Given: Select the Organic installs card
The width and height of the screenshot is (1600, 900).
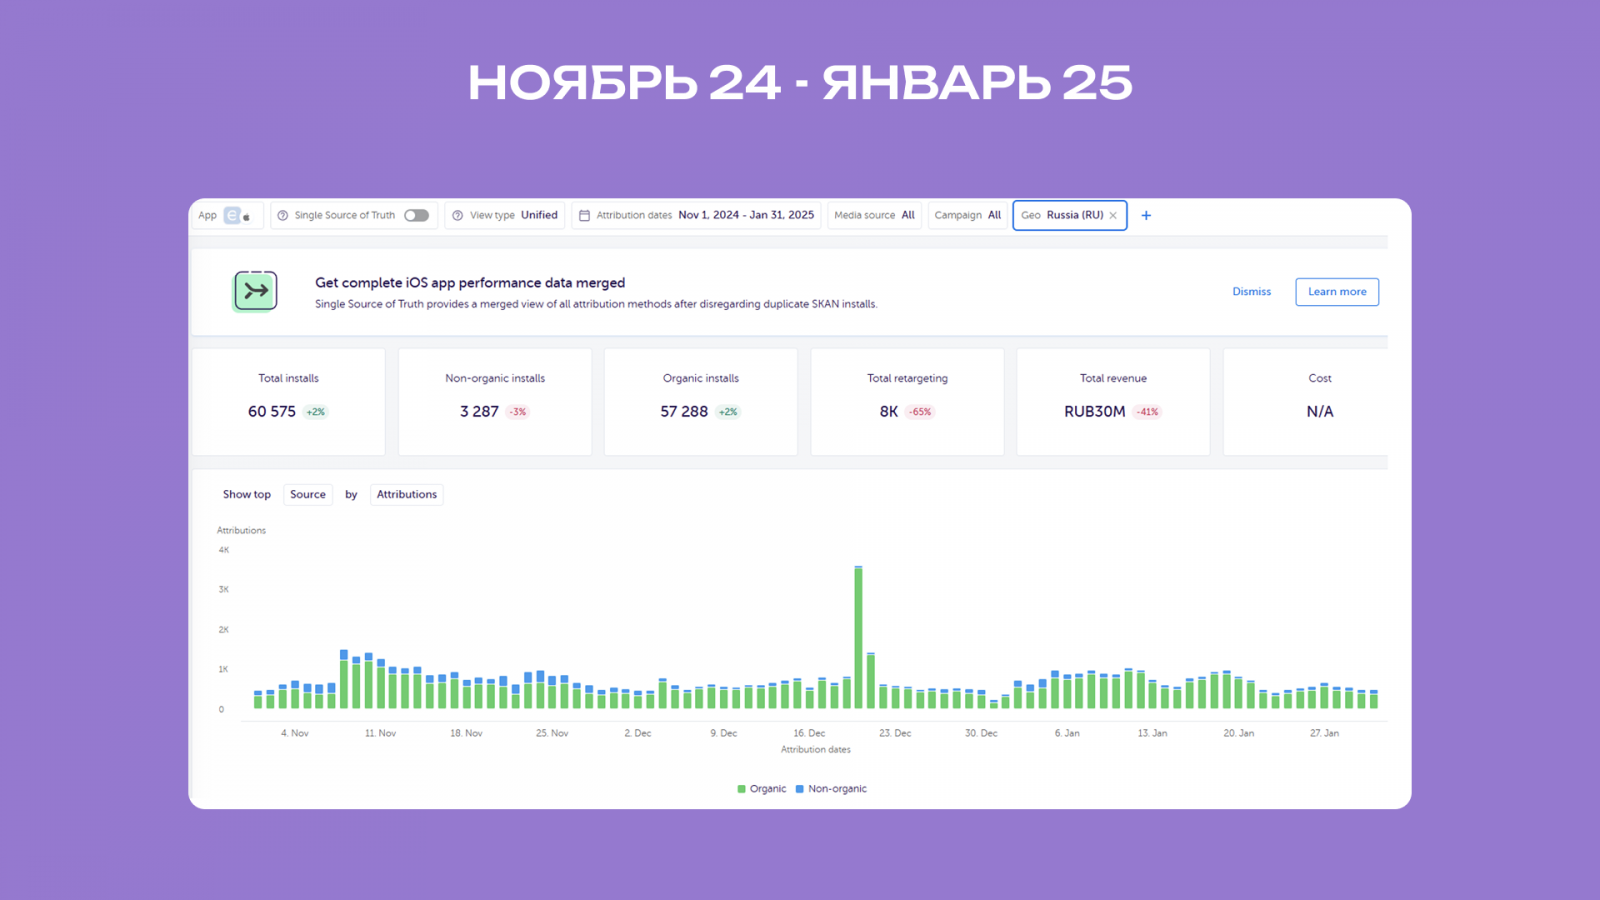Looking at the screenshot, I should pos(701,402).
